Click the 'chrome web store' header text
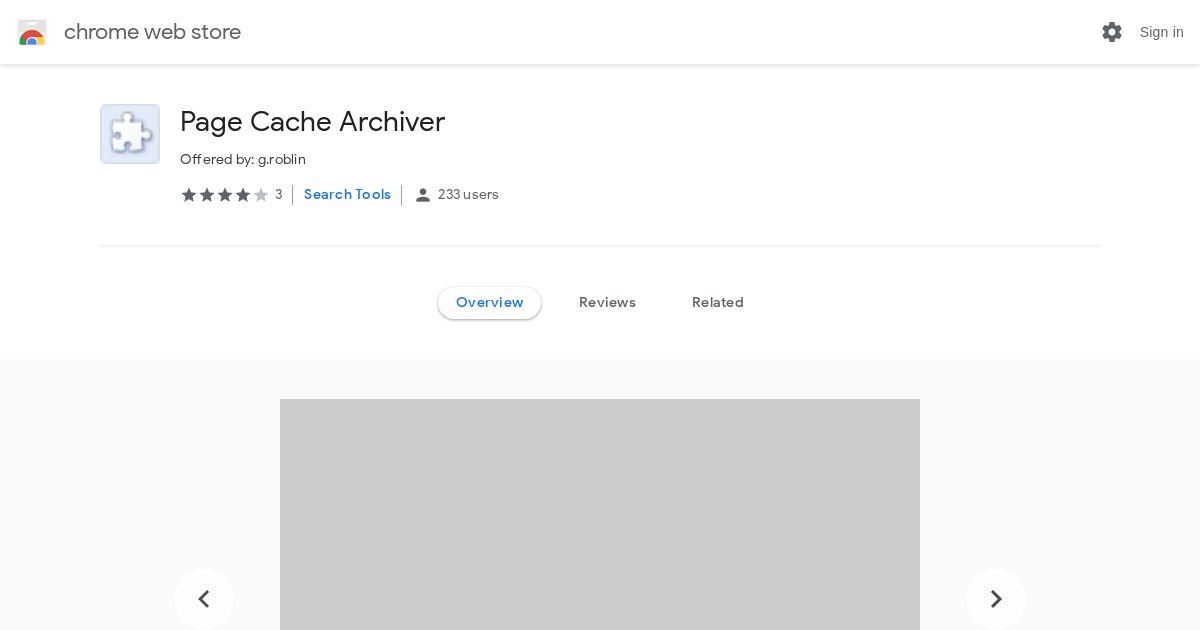 pos(152,32)
